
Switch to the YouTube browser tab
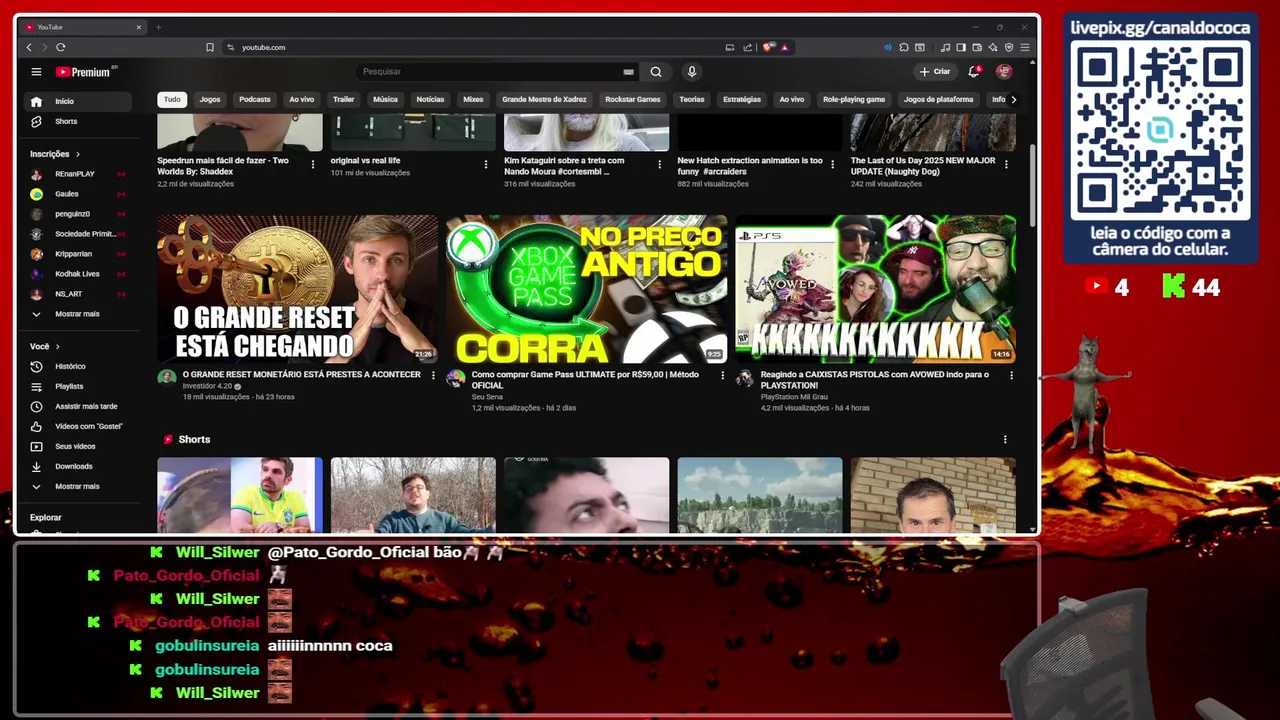pos(82,27)
